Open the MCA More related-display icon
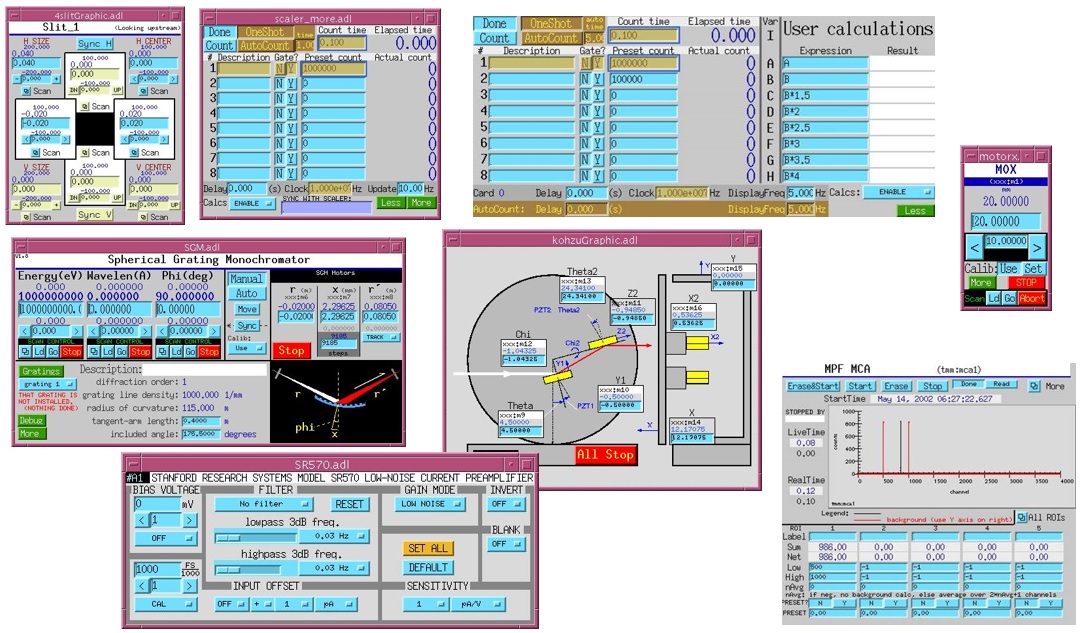The image size is (1085, 633). [1034, 387]
